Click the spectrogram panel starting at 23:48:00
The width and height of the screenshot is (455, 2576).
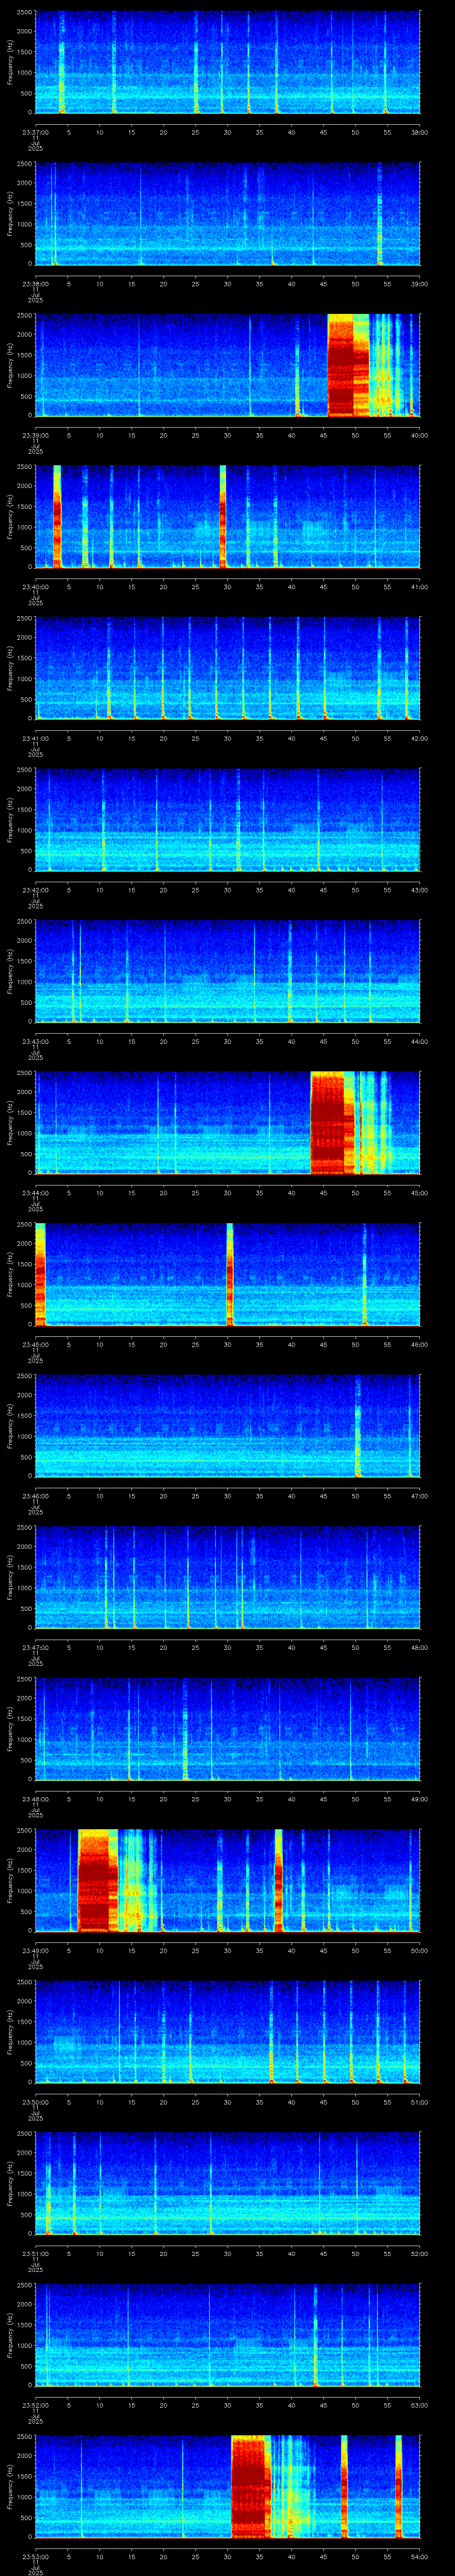[x=228, y=1729]
